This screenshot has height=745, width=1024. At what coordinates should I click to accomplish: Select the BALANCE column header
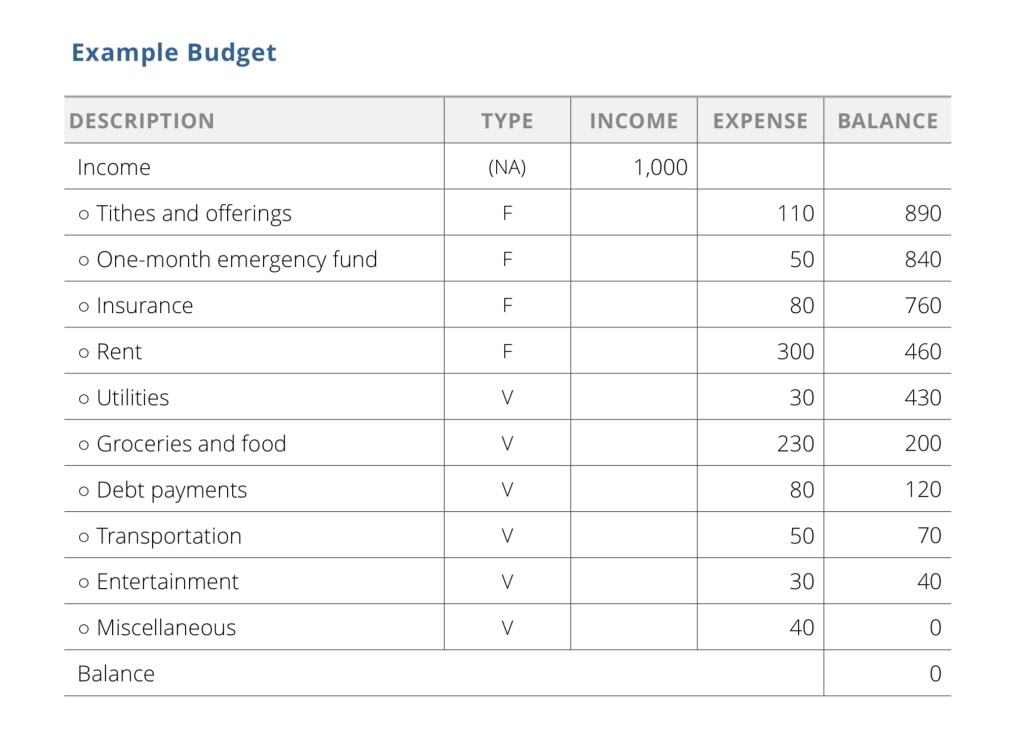[887, 121]
